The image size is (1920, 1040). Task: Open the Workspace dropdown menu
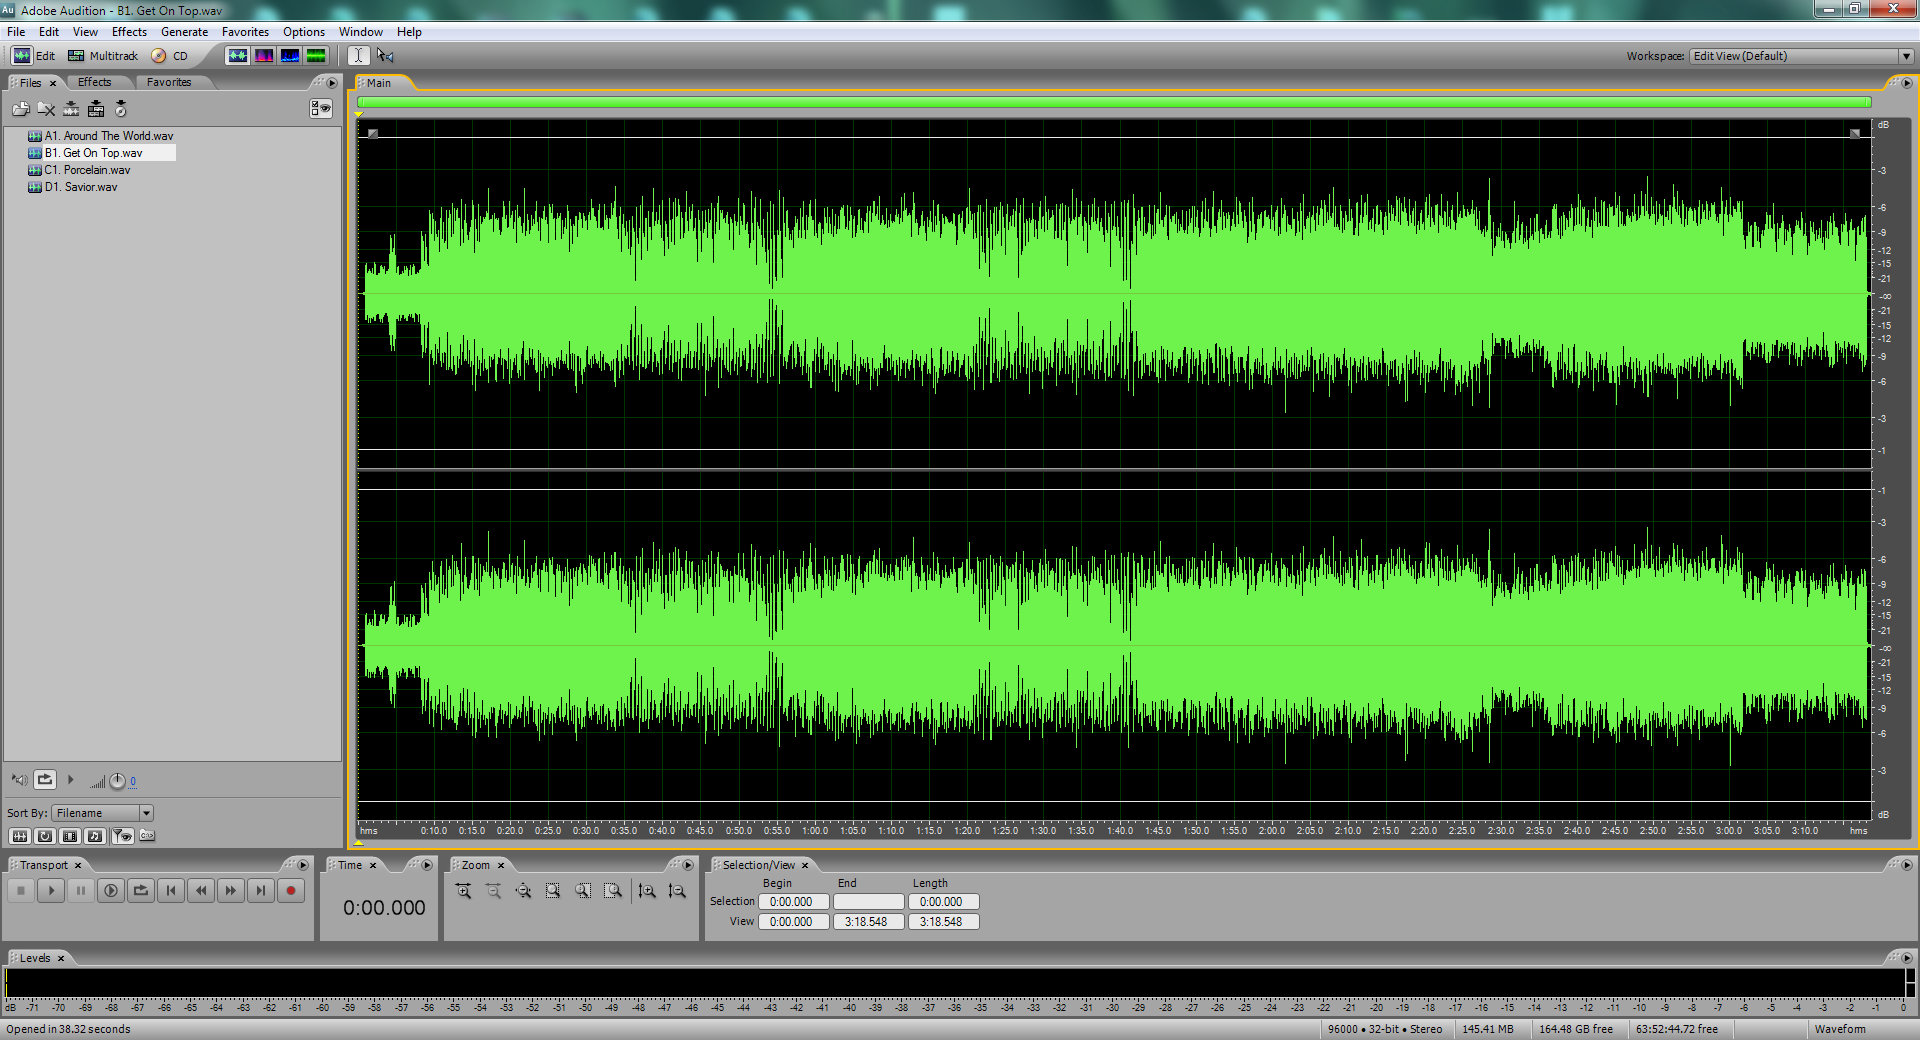(1906, 56)
